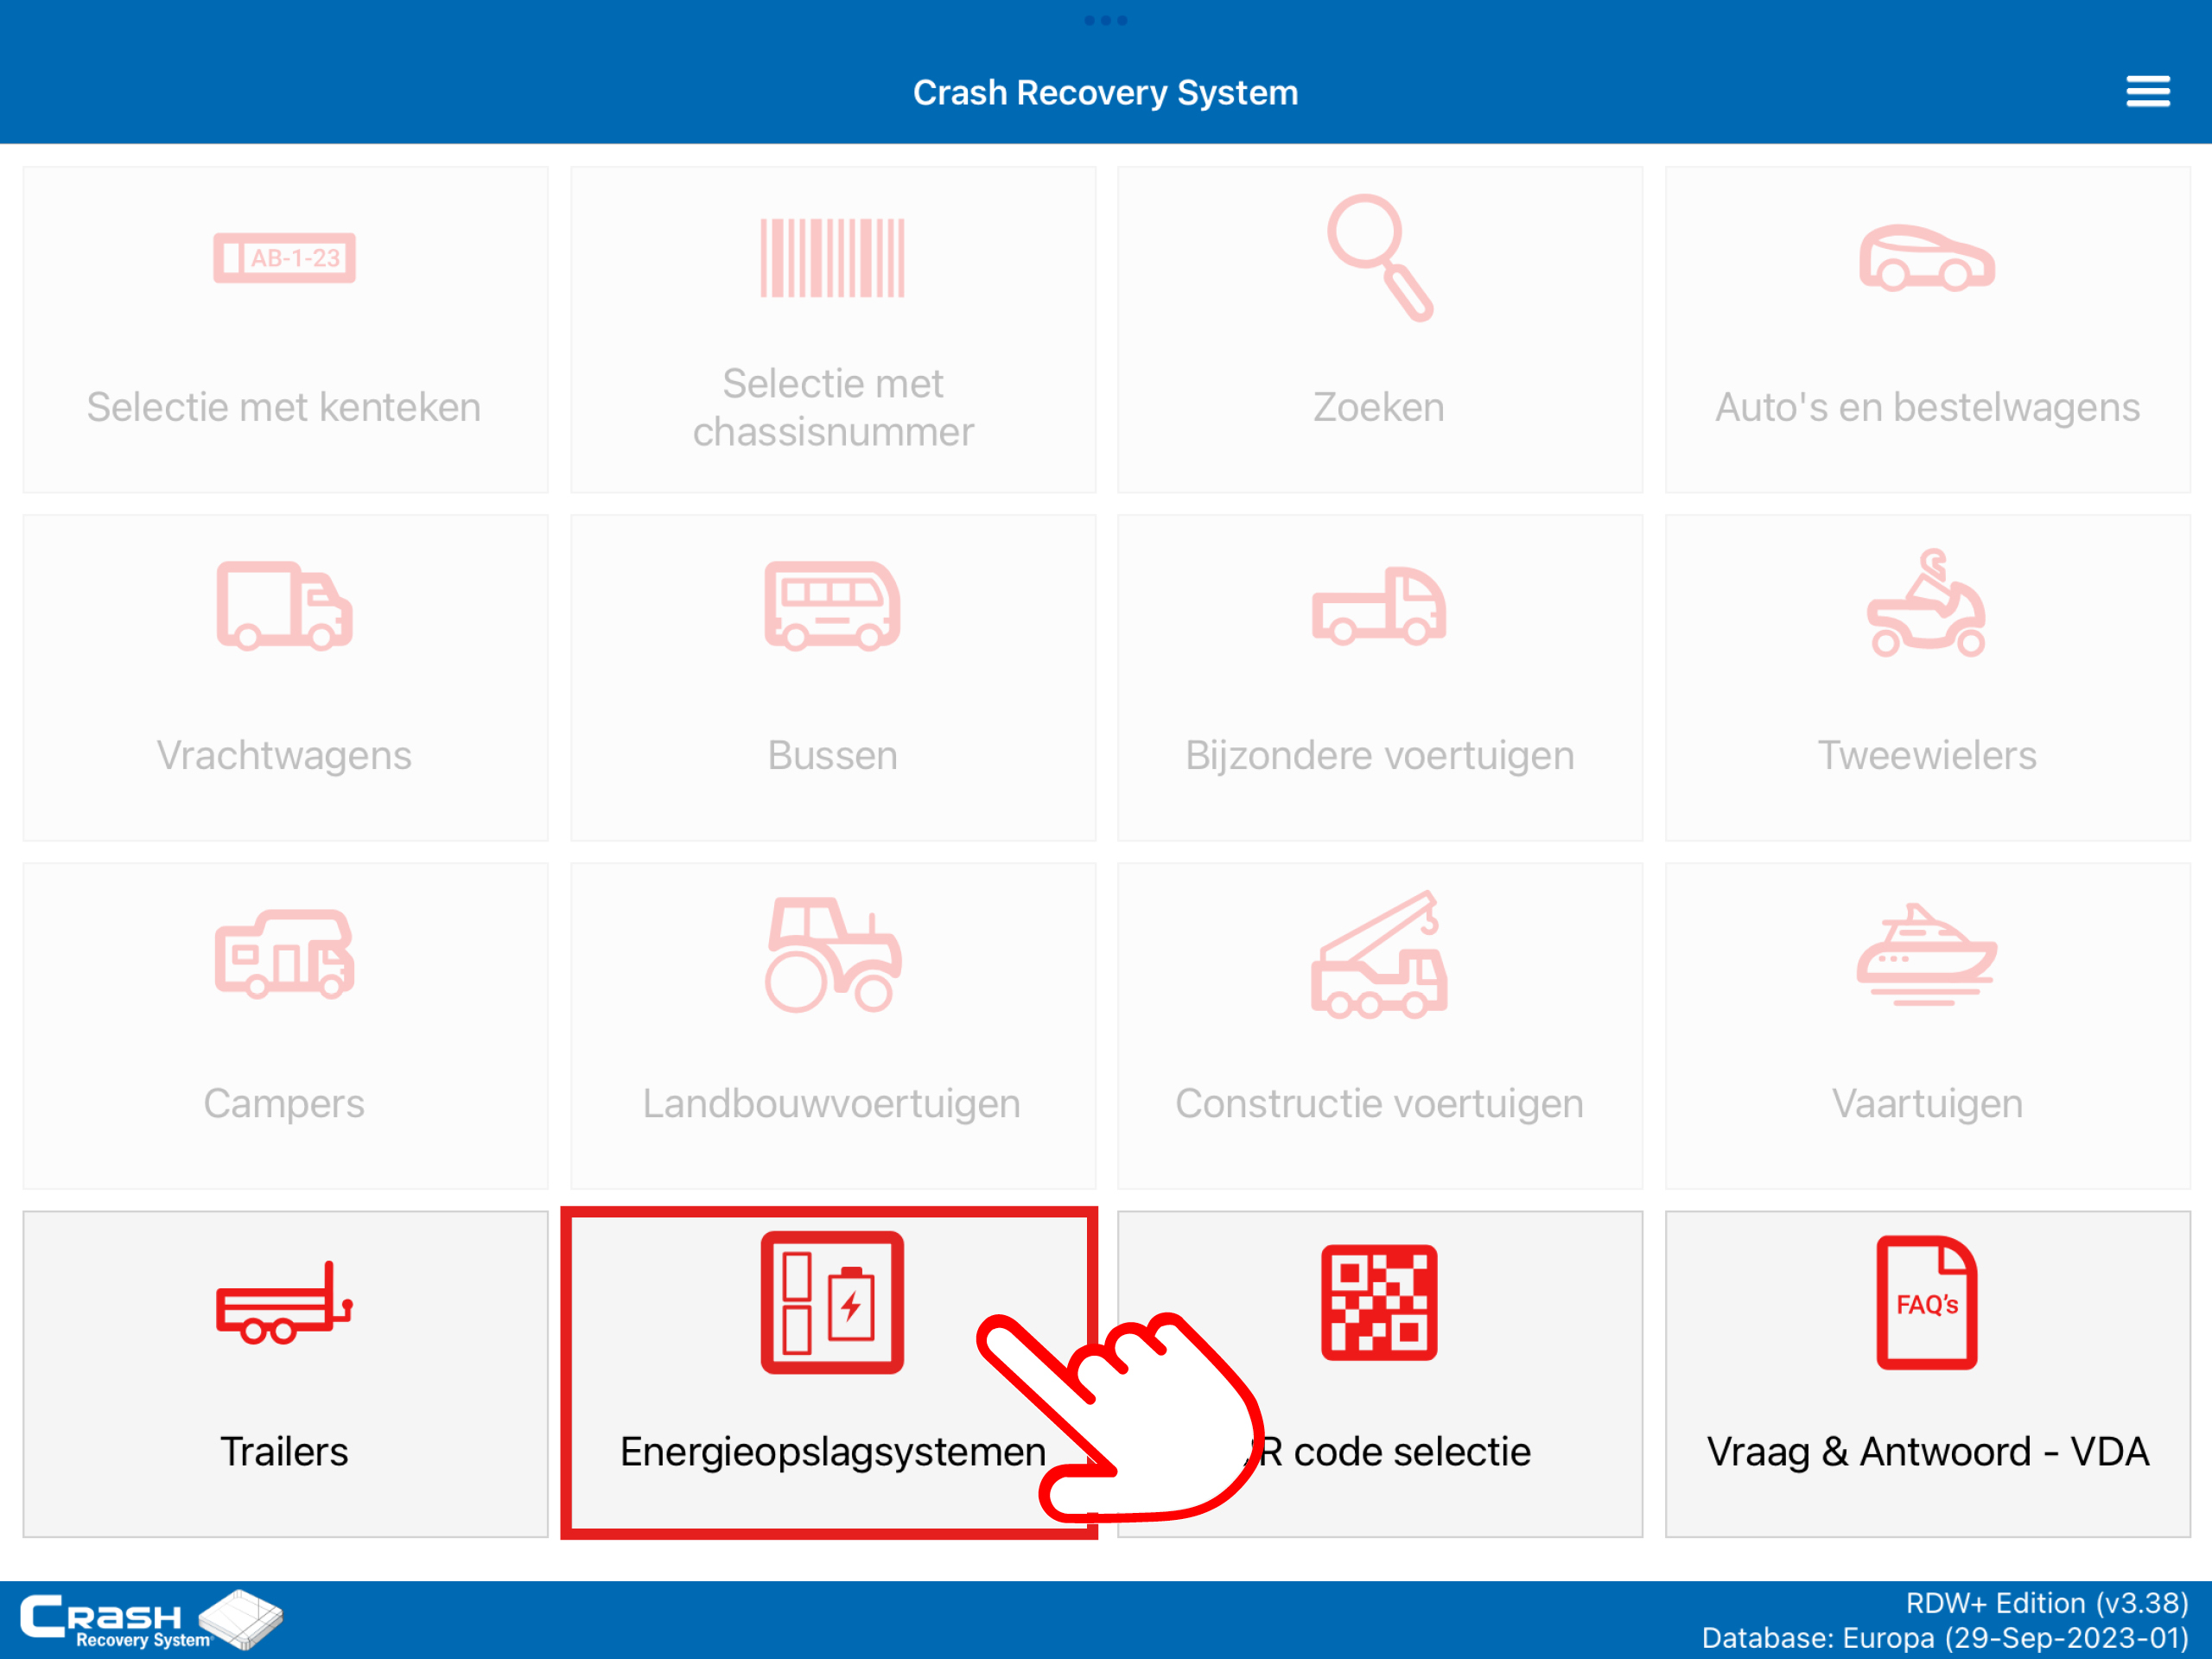Tap the barcode chassis number icon
Screen dimensions: 2212x1659
pyautogui.click(x=832, y=257)
